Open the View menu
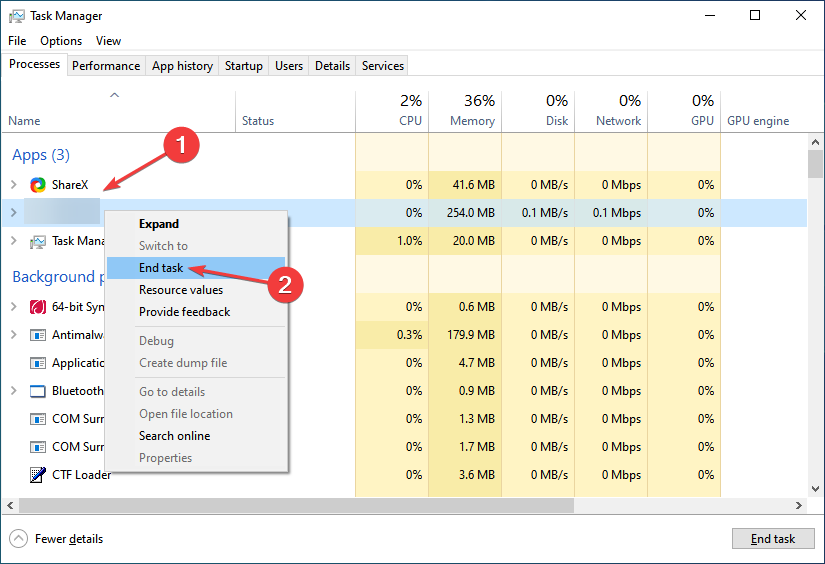The height and width of the screenshot is (564, 825). (x=108, y=41)
